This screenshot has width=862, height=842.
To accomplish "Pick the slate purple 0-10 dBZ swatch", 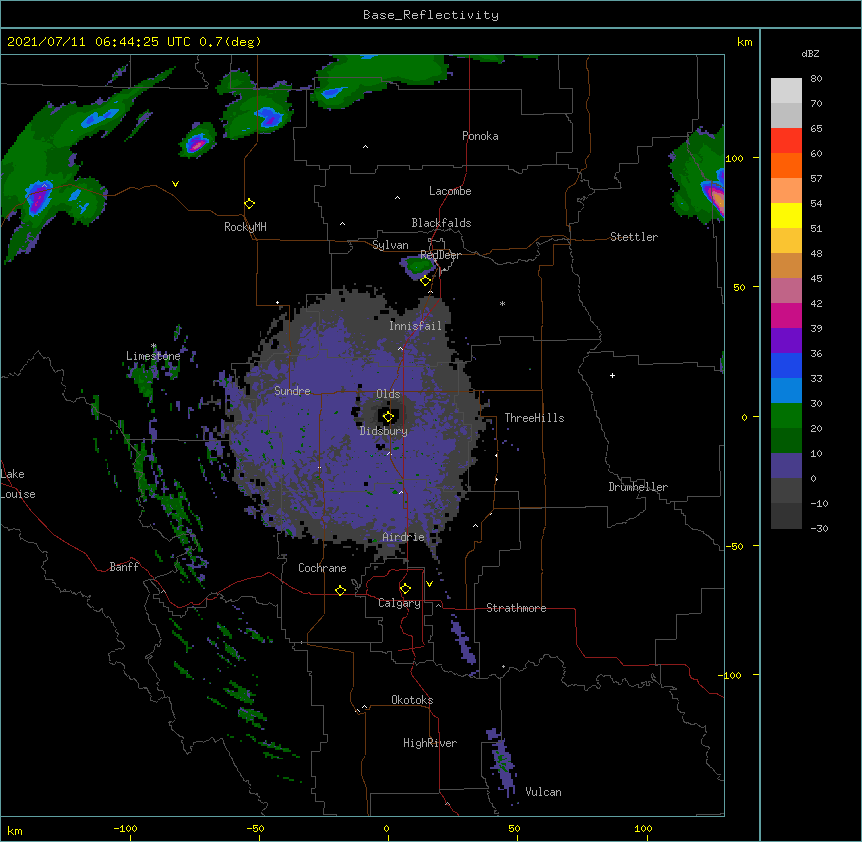I will (786, 466).
